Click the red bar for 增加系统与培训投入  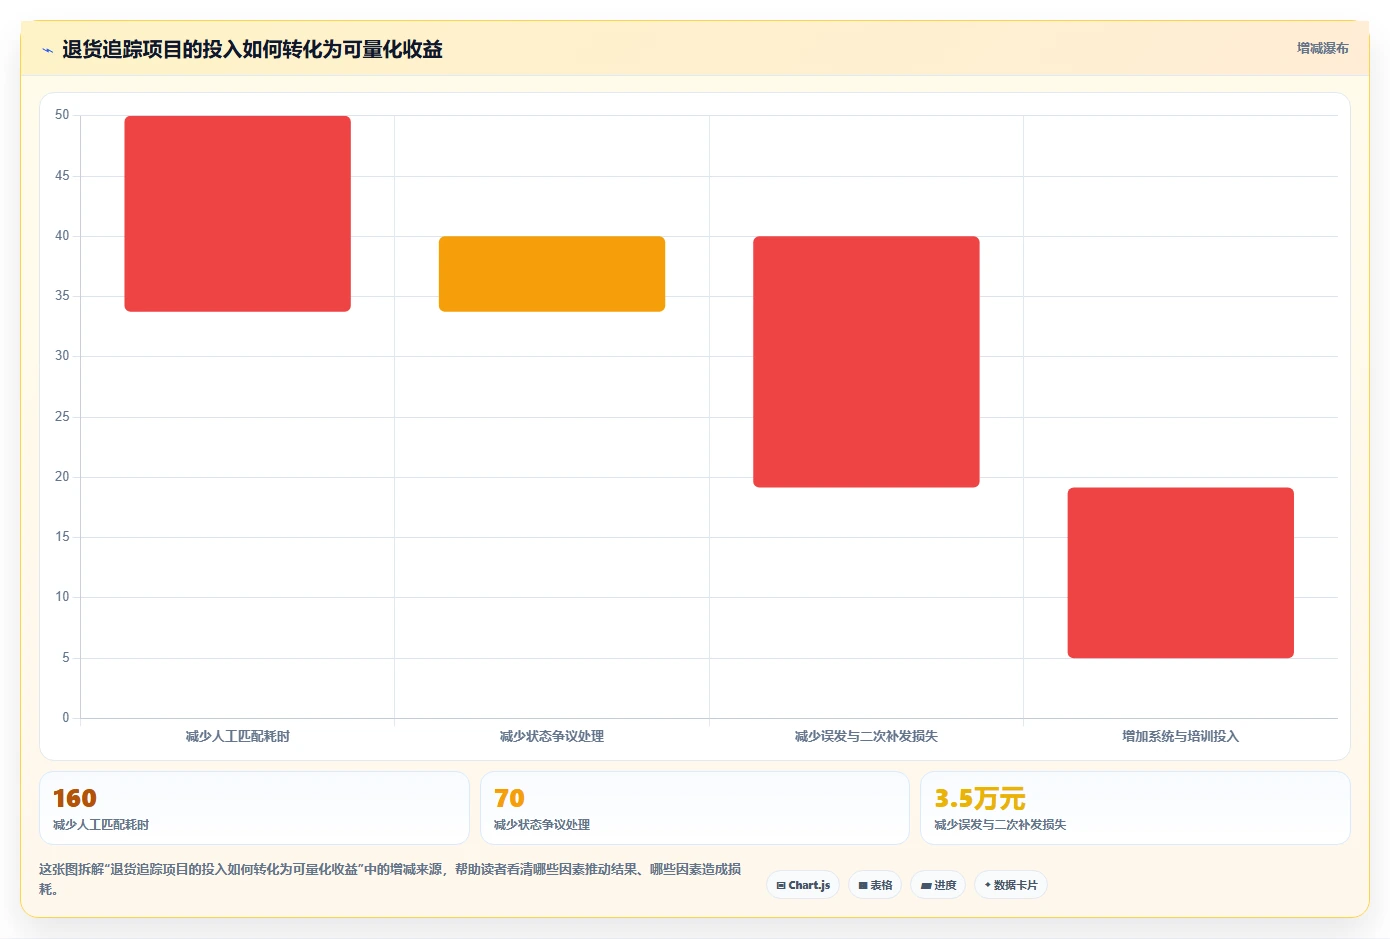[x=1181, y=573]
